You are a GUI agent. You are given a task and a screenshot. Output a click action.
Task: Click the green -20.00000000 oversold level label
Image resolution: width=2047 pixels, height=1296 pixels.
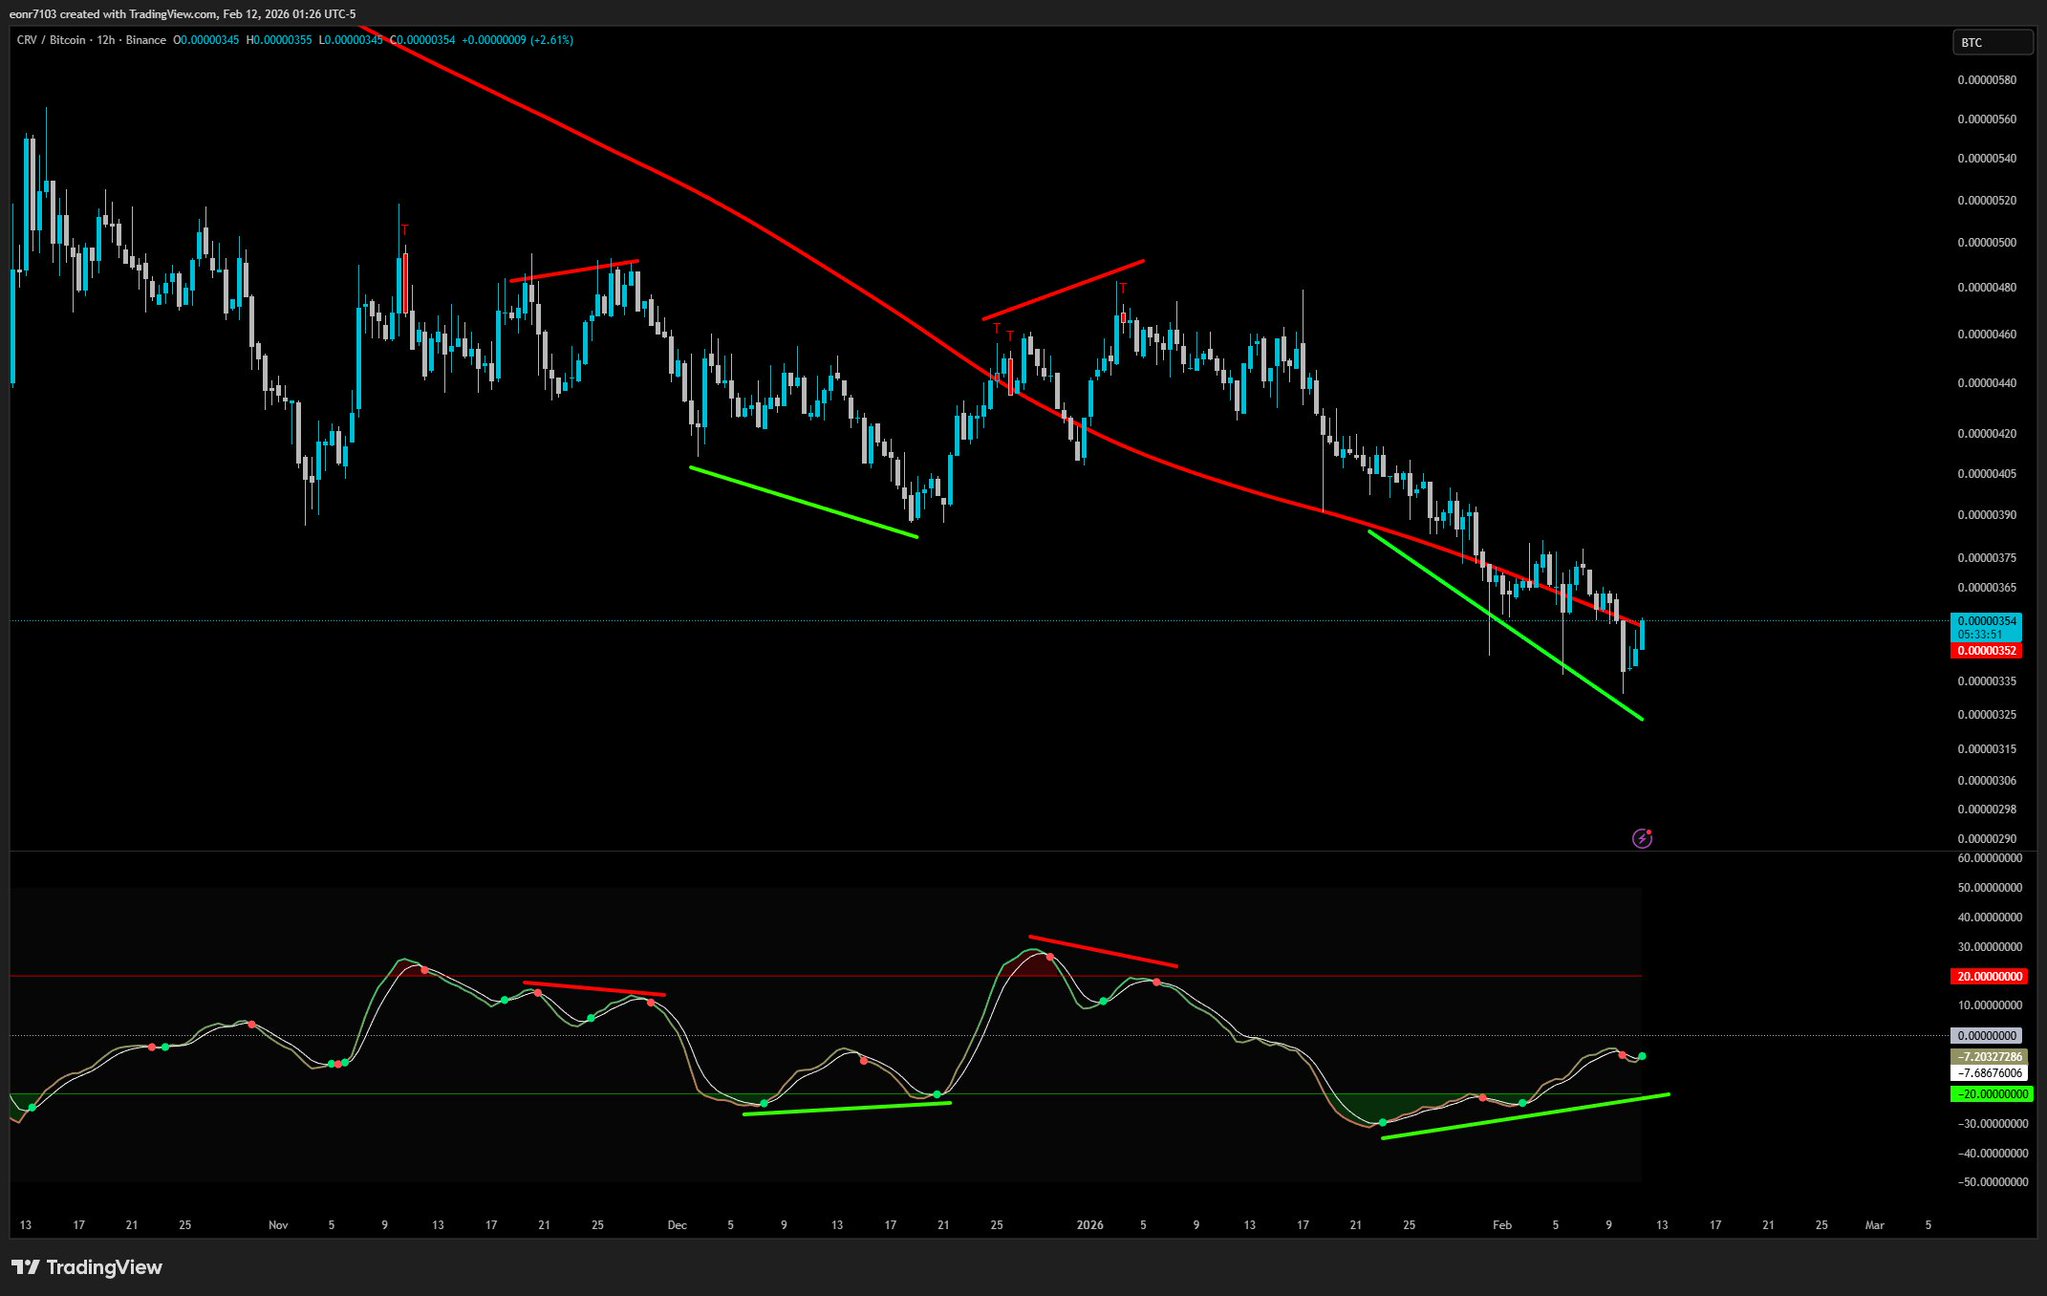pos(1991,1094)
